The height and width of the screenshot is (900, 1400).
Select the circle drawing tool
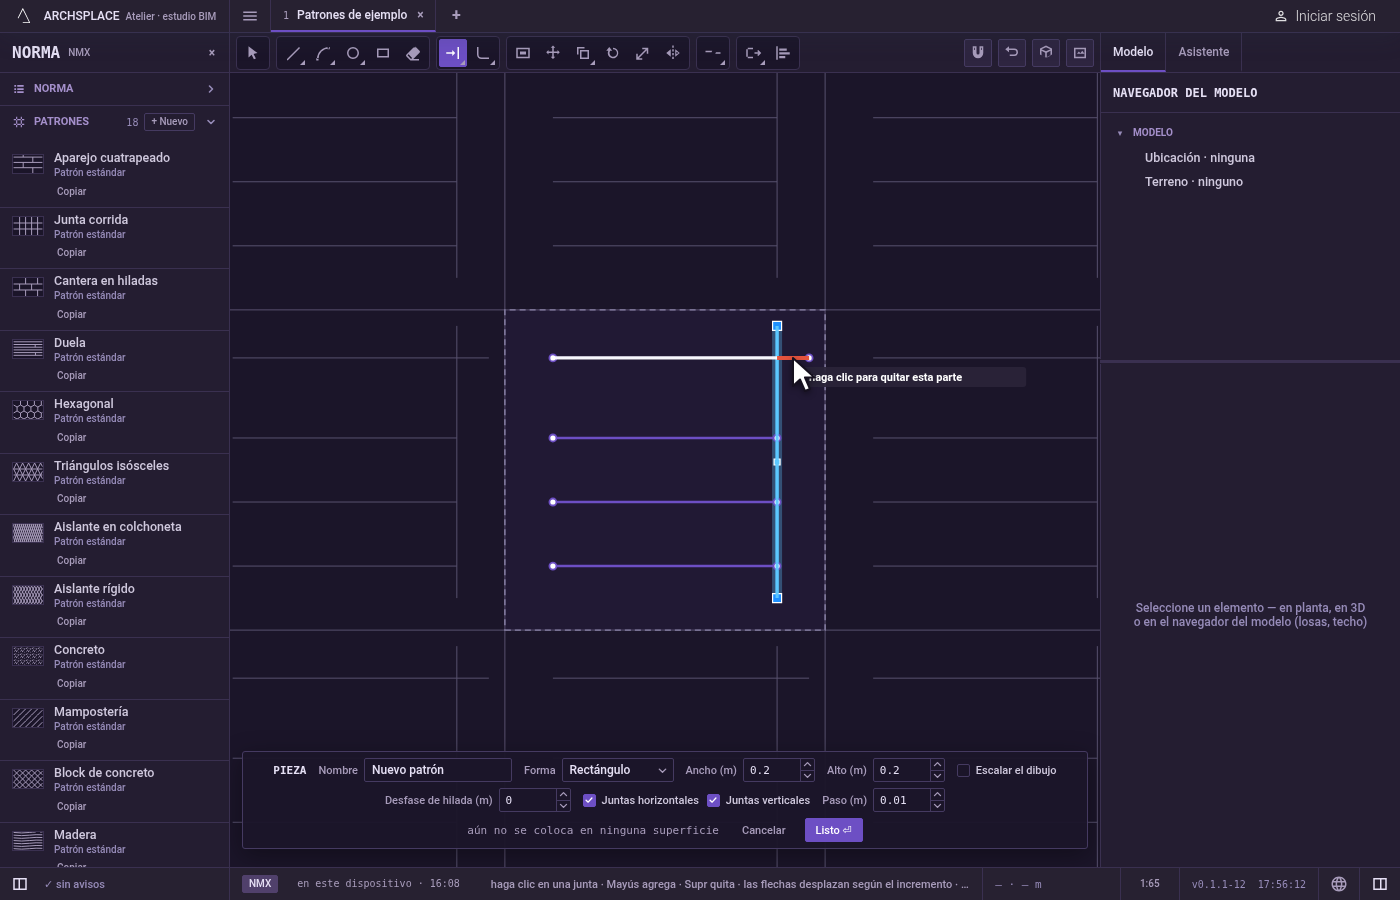coord(353,53)
